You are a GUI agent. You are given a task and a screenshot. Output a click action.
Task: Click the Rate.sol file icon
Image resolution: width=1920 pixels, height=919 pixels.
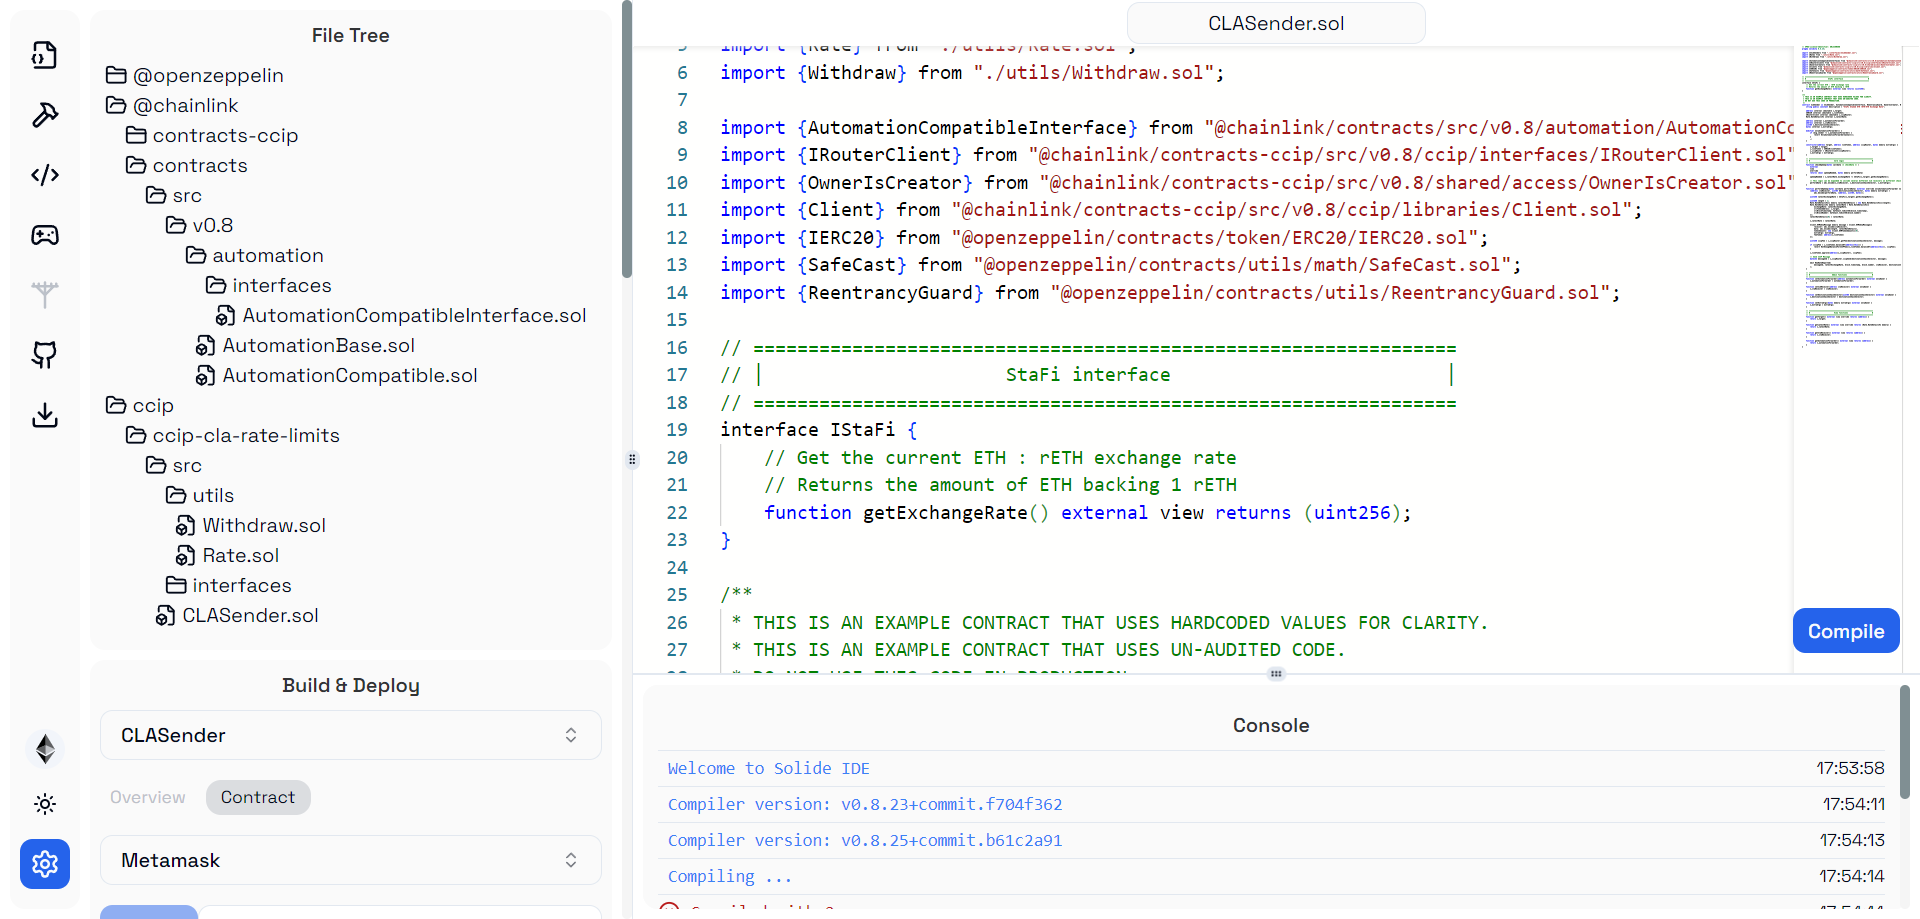tap(186, 556)
